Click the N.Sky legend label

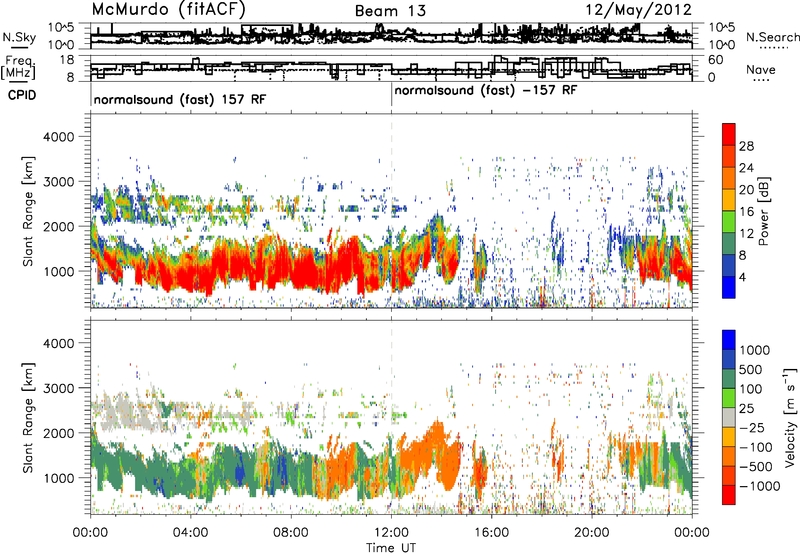[x=19, y=37]
